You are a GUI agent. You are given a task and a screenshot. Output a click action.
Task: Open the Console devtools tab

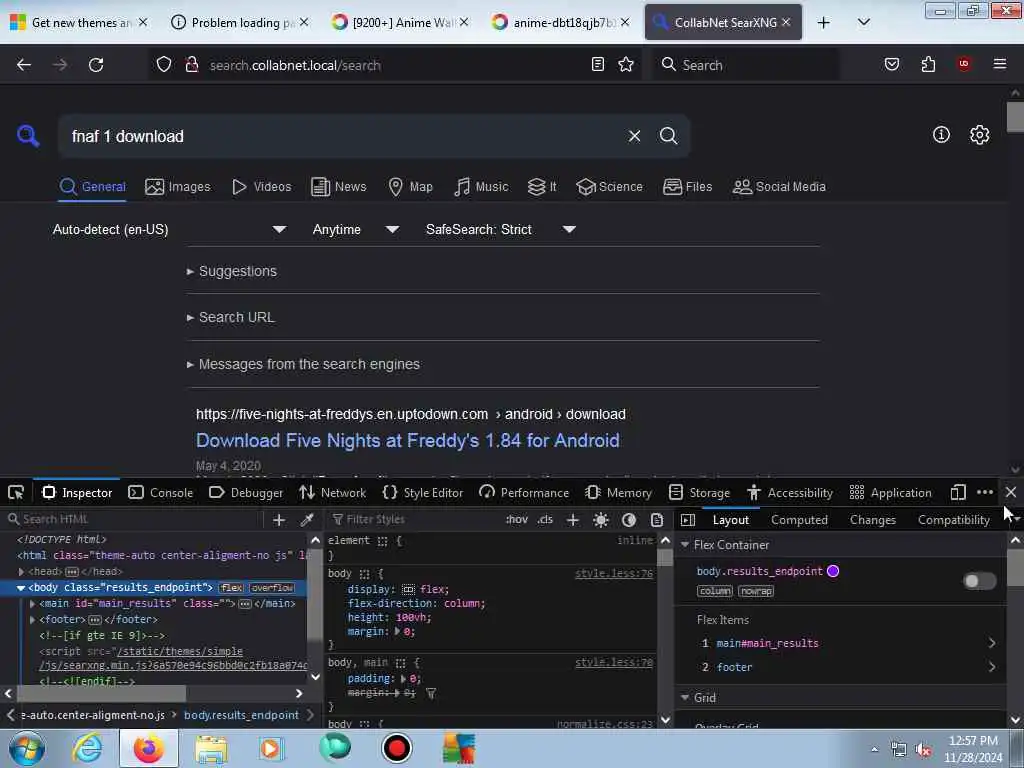coord(161,492)
